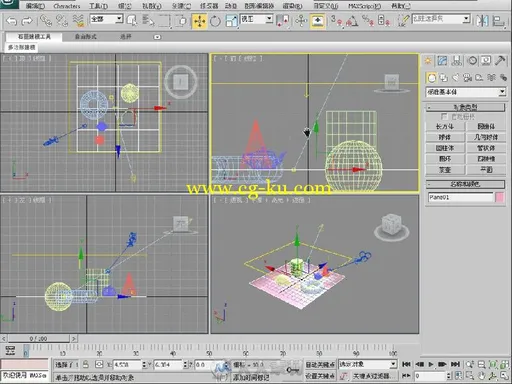This screenshot has width=512, height=384.
Task: Click the 平面 (Plane) button
Action: (486, 170)
